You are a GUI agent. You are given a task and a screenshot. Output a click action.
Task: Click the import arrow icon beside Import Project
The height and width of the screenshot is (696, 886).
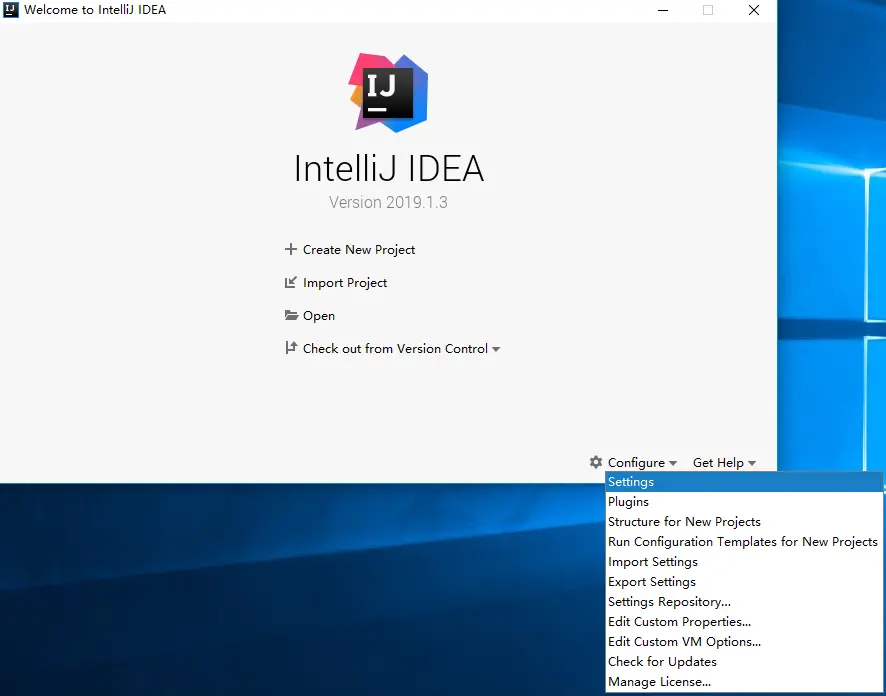coord(290,282)
